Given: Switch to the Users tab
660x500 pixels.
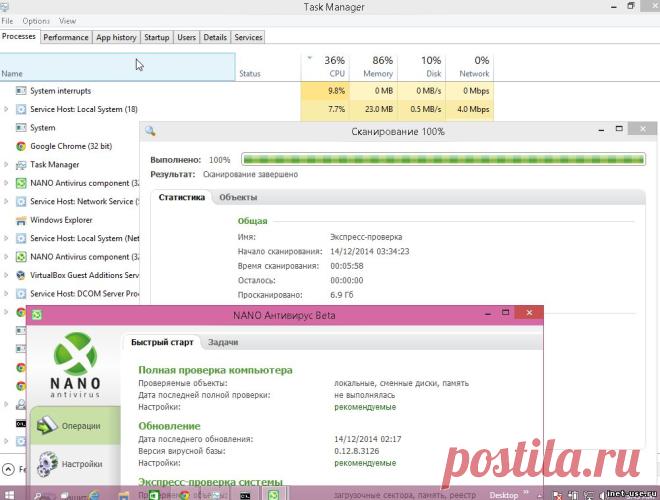Looking at the screenshot, I should point(186,37).
